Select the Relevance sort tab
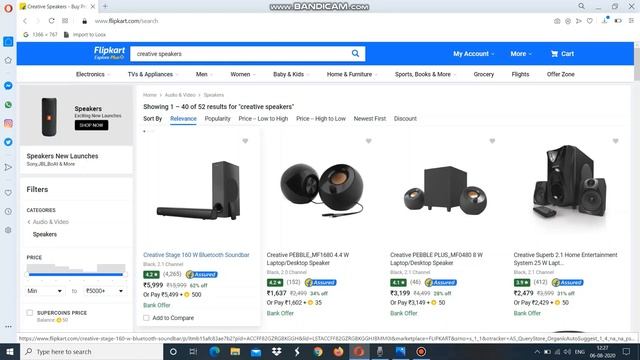Image resolution: width=640 pixels, height=360 pixels. coord(183,118)
